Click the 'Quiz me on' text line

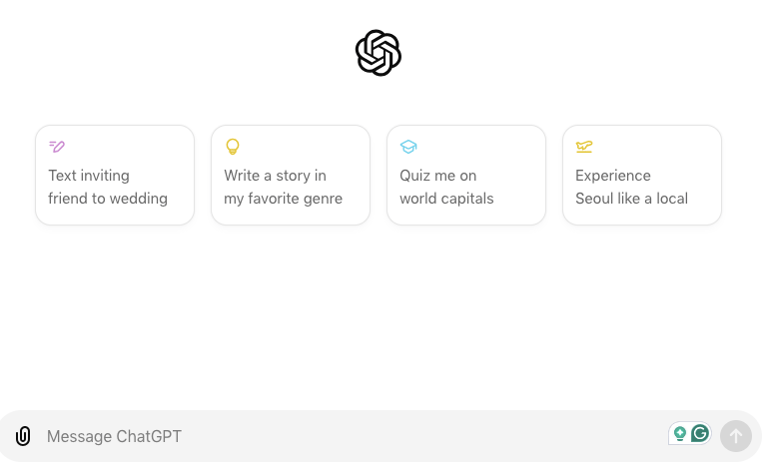438,175
